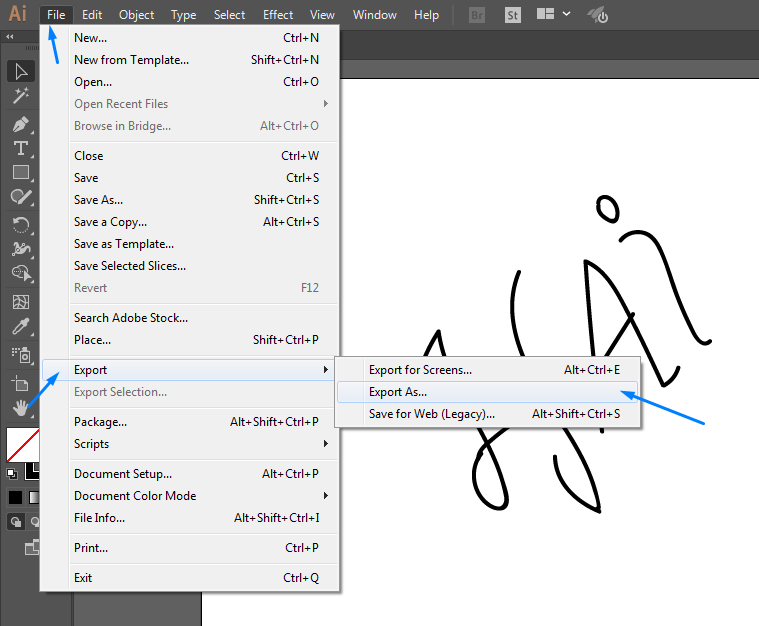Expand the workspace layout dropdown arrow
The width and height of the screenshot is (759, 626).
pyautogui.click(x=566, y=14)
